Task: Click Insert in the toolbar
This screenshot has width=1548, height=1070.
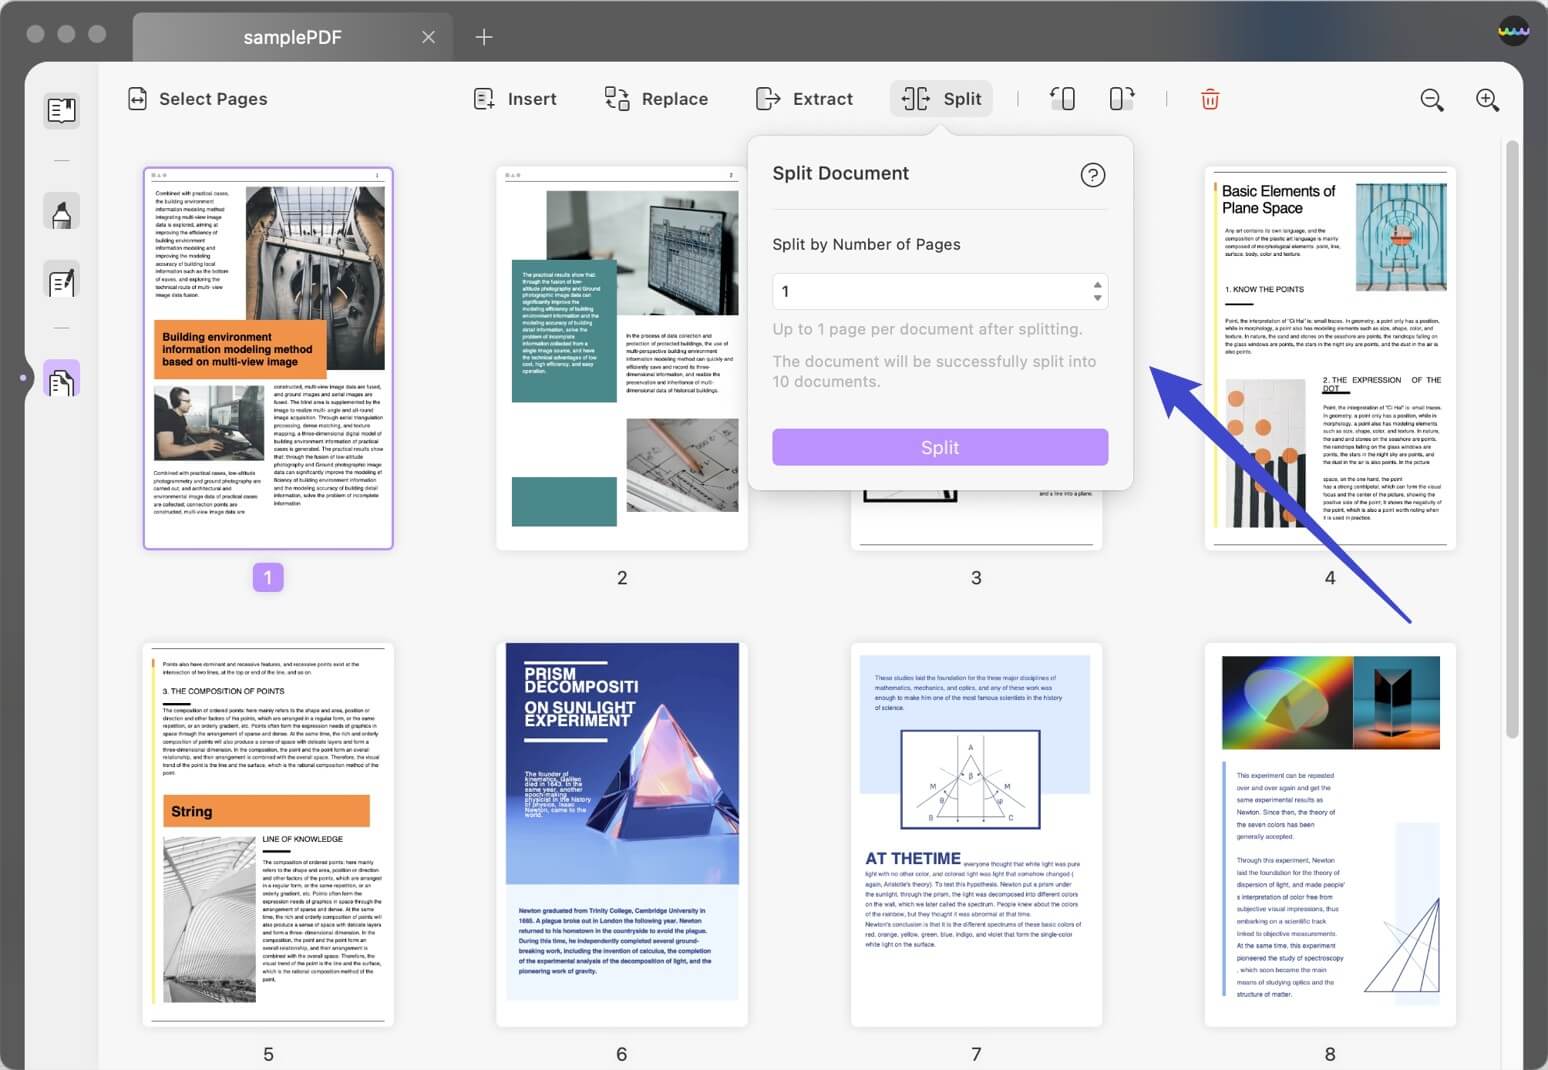Action: tap(515, 99)
